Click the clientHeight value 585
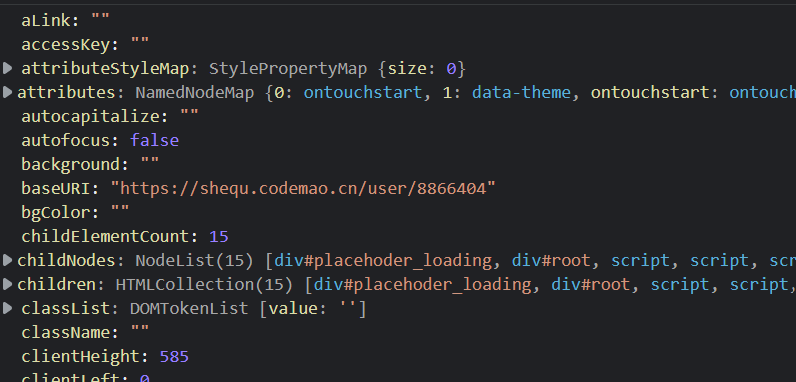 click(174, 357)
